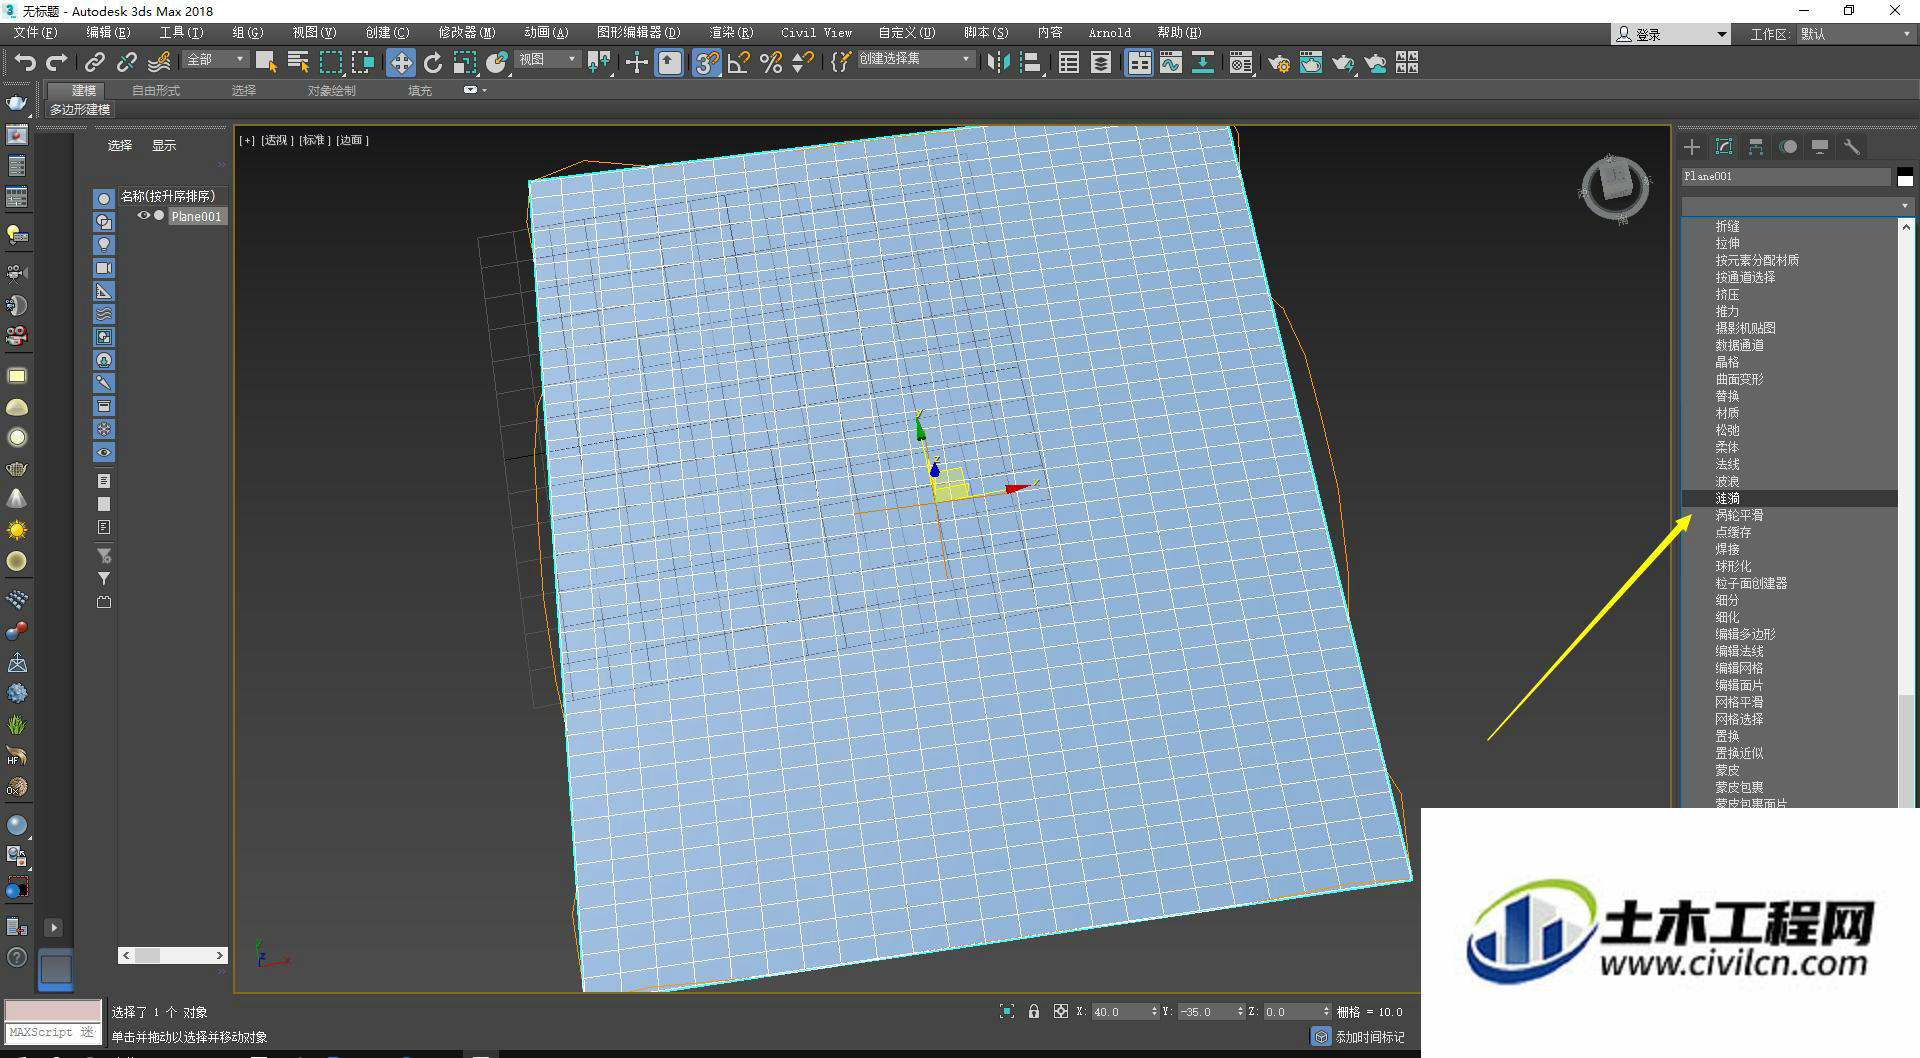1920x1058 pixels.
Task: Toggle visibility eye of Plane001
Action: (143, 216)
